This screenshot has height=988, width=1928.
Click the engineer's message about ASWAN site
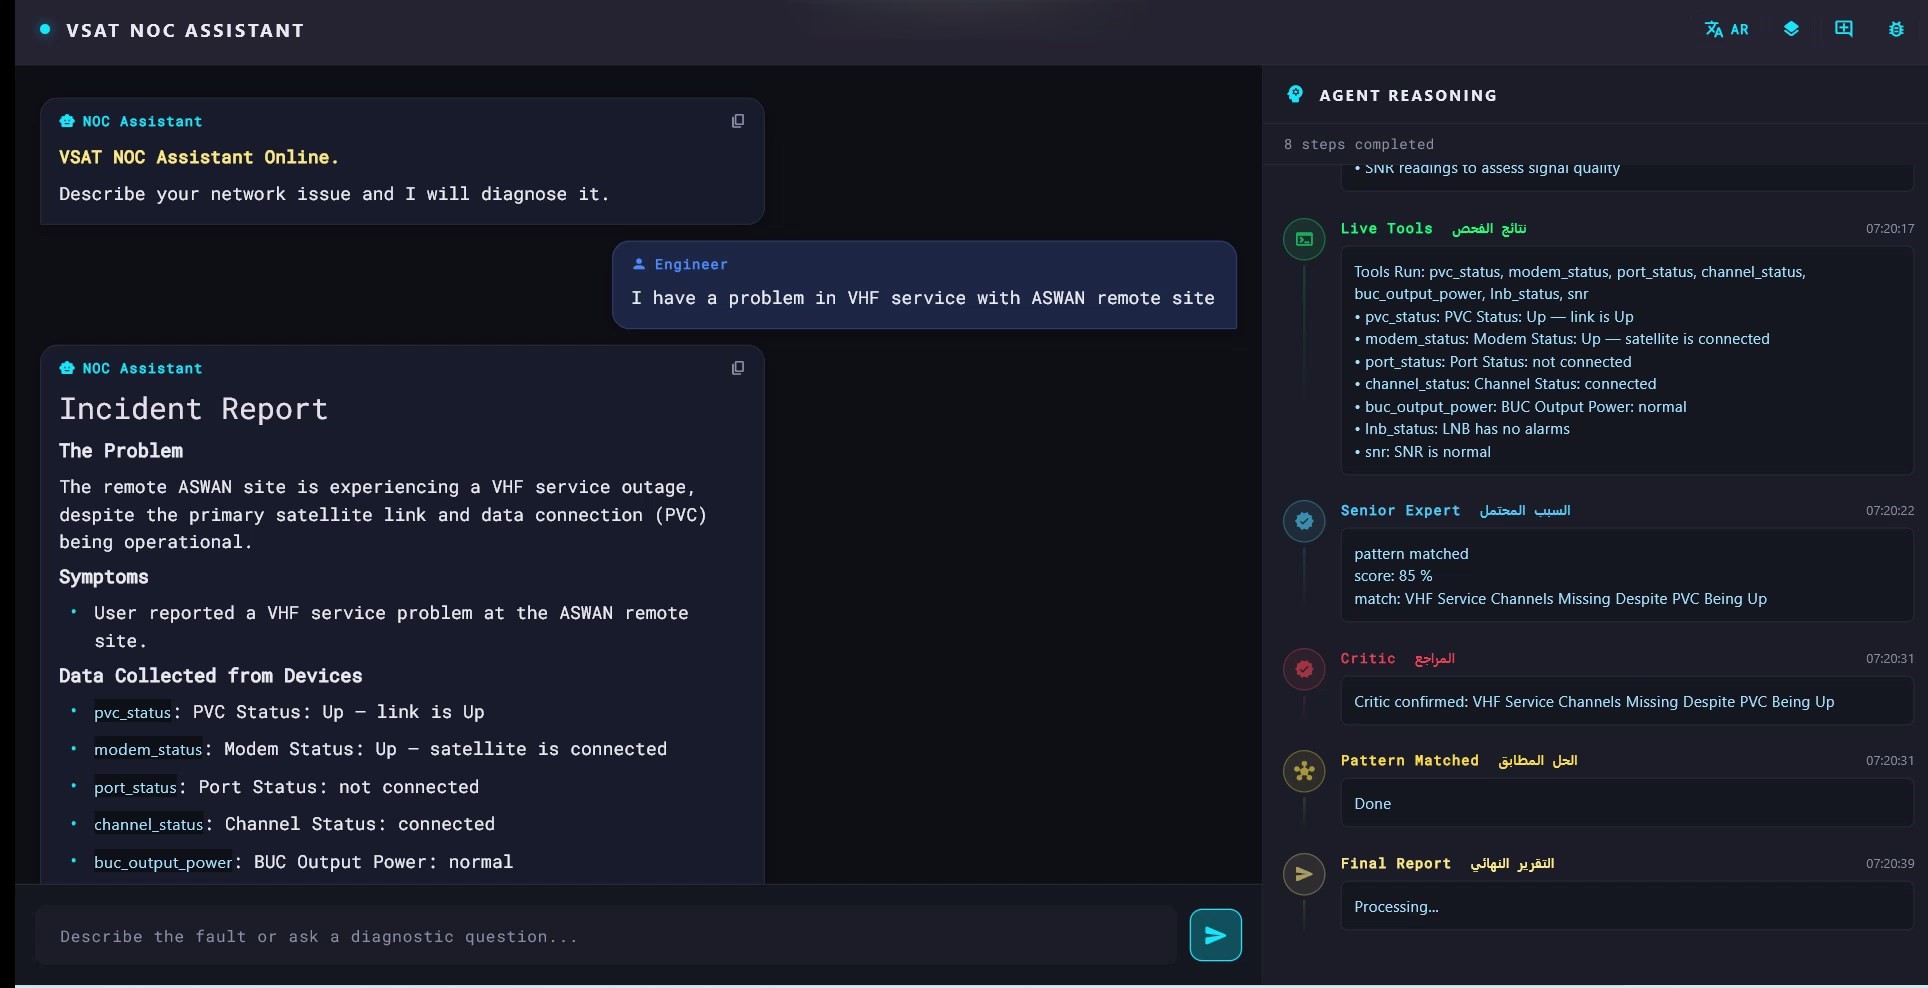click(x=923, y=298)
